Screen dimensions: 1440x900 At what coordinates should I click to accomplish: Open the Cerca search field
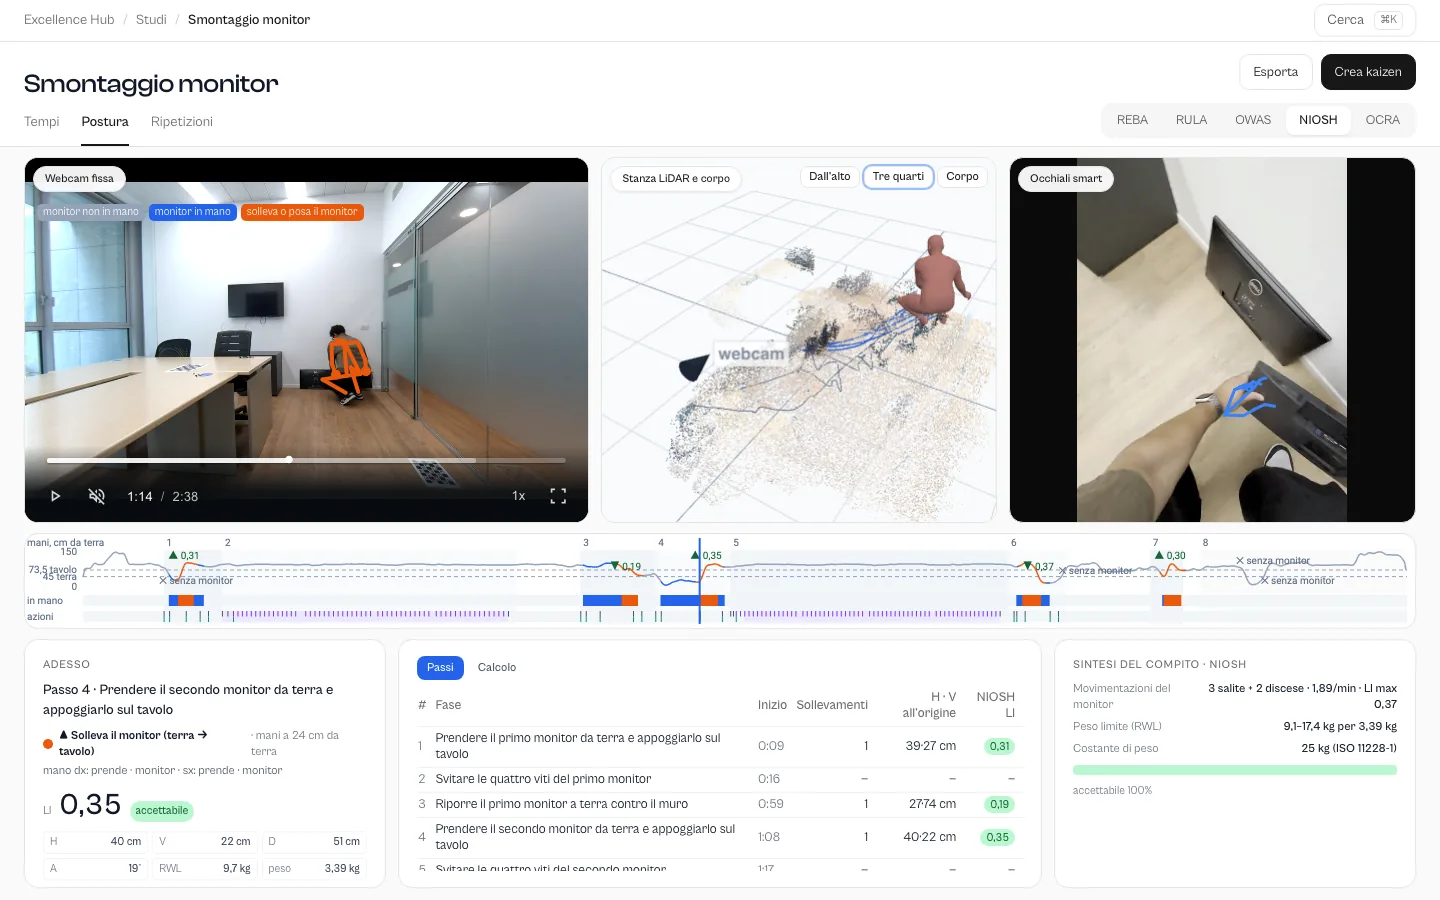[1364, 20]
